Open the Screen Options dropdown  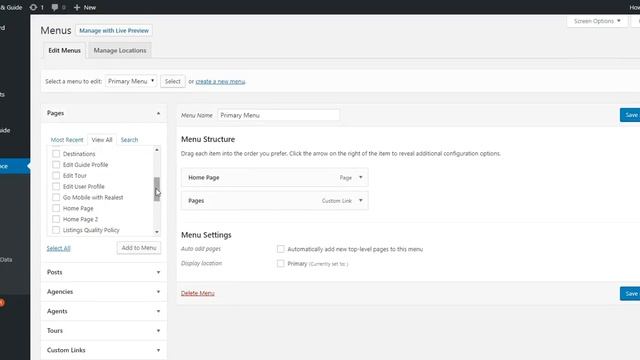point(597,21)
